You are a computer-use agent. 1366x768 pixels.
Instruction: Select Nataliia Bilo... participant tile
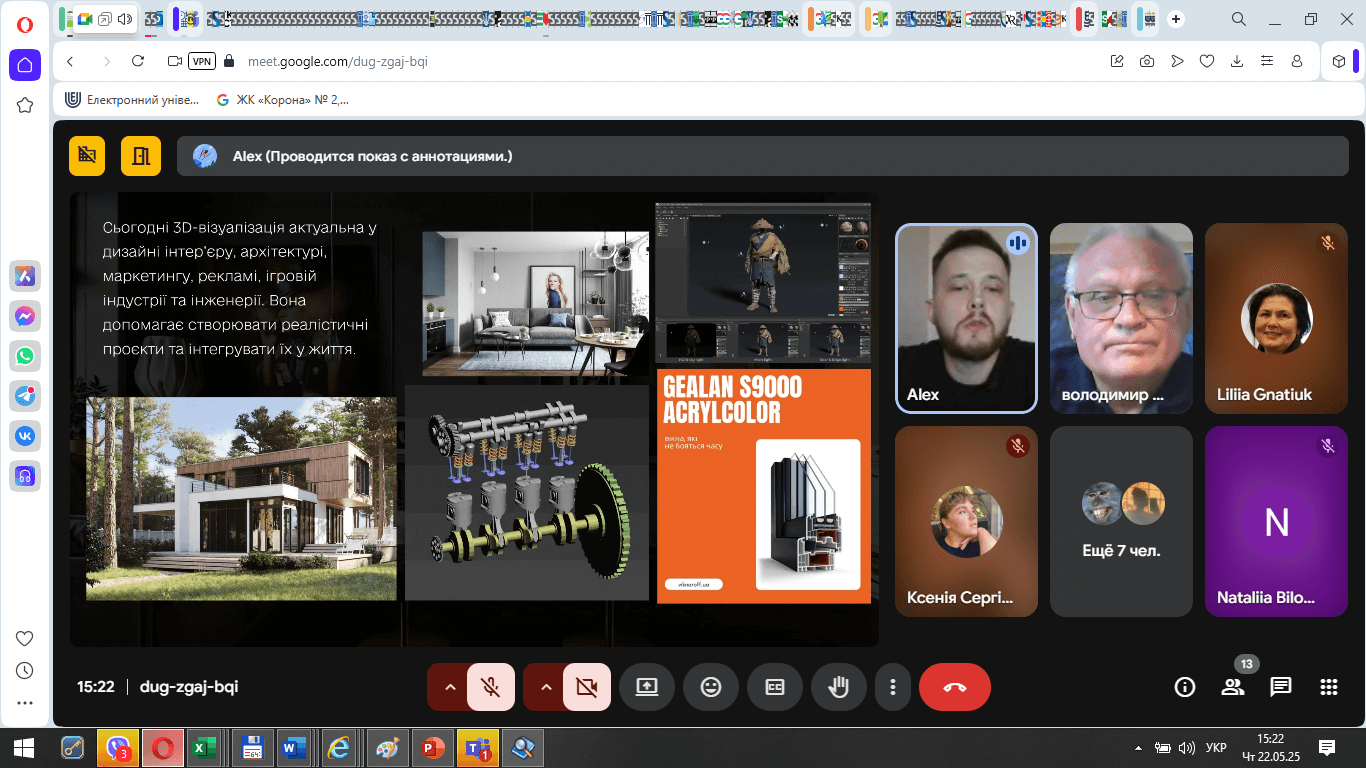coord(1276,521)
